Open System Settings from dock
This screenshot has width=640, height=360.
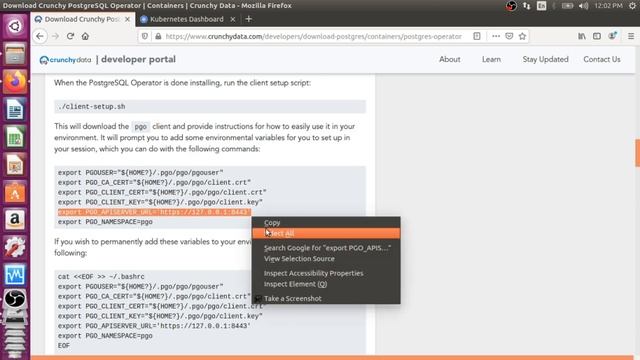[x=15, y=247]
